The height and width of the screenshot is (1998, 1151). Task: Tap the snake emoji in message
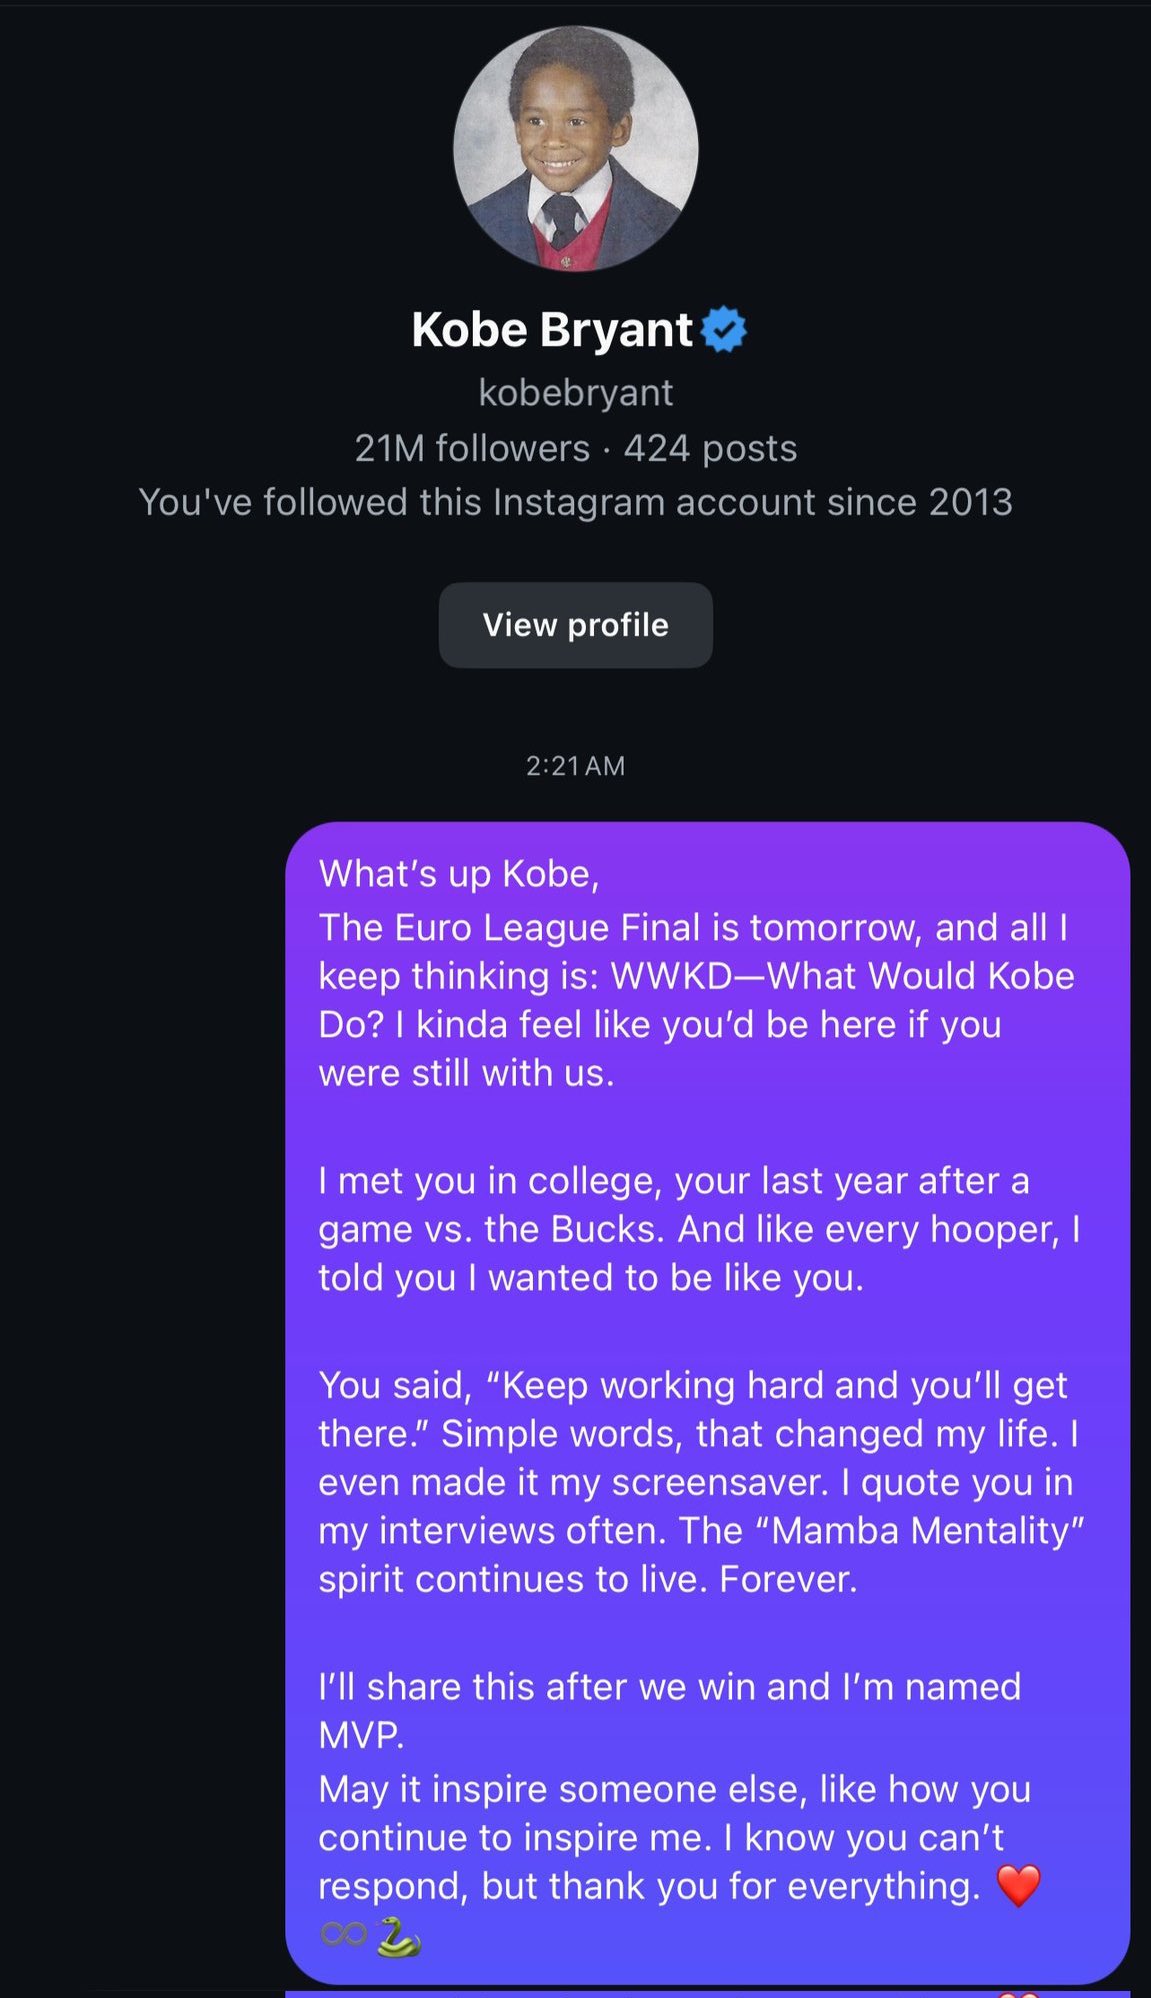pyautogui.click(x=398, y=1937)
